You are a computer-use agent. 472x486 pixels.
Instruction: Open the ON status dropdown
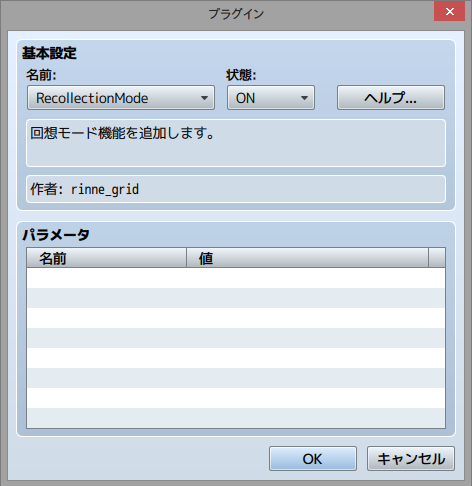(x=271, y=98)
